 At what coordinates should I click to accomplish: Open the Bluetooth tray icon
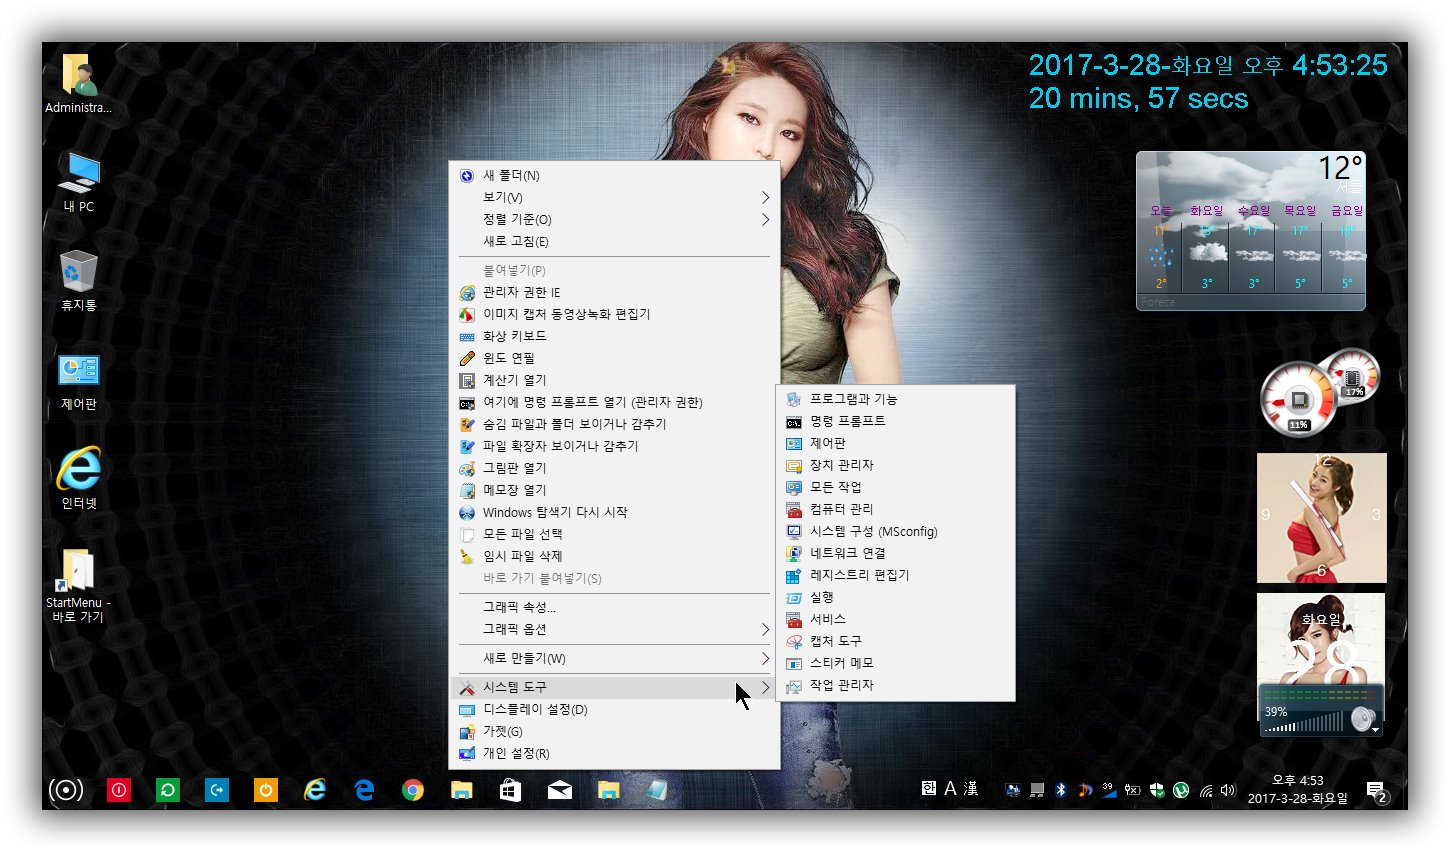click(x=1061, y=790)
